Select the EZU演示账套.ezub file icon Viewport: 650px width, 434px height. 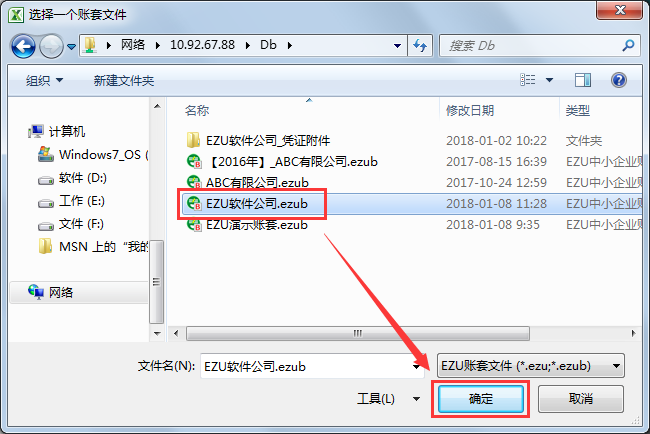click(x=194, y=225)
